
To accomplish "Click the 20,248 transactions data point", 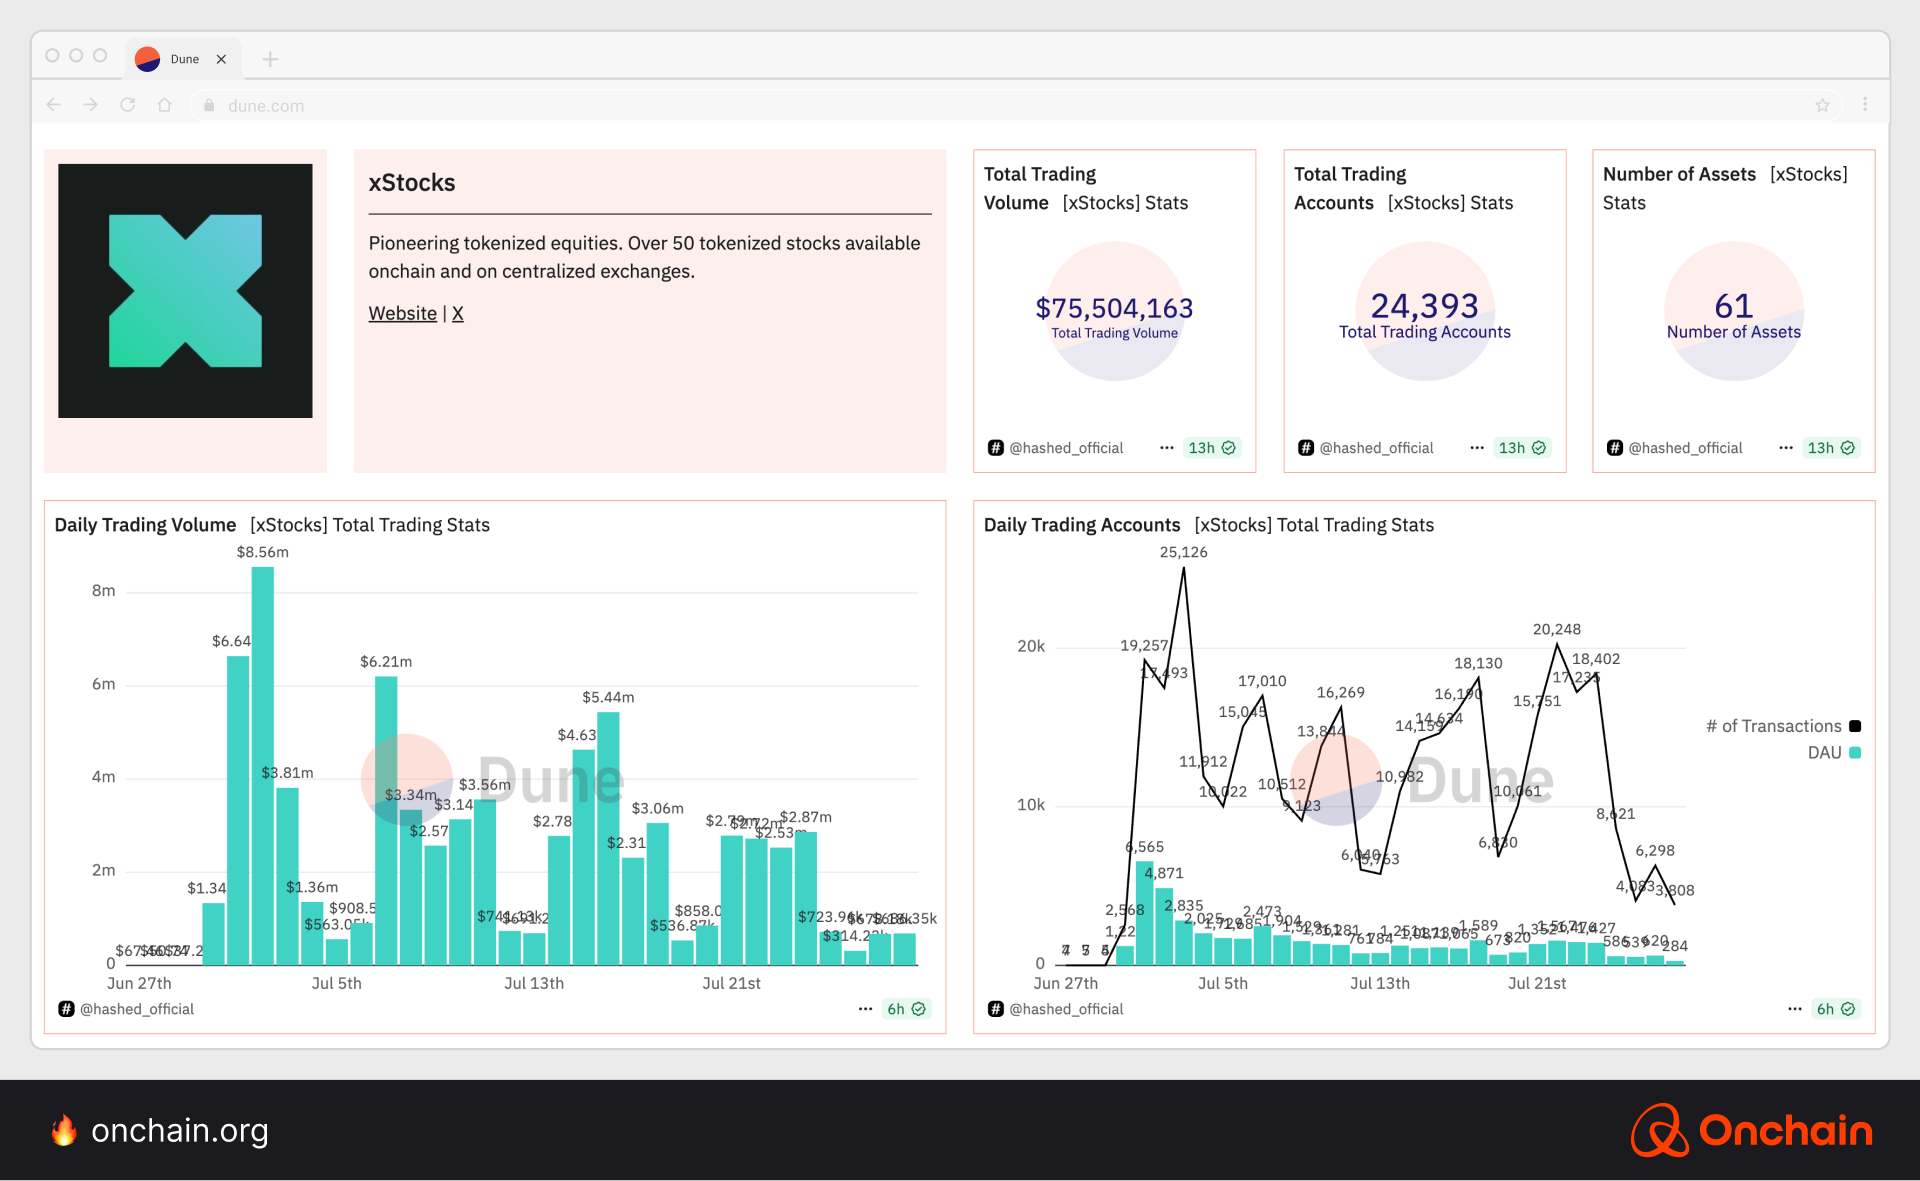I will (1557, 645).
